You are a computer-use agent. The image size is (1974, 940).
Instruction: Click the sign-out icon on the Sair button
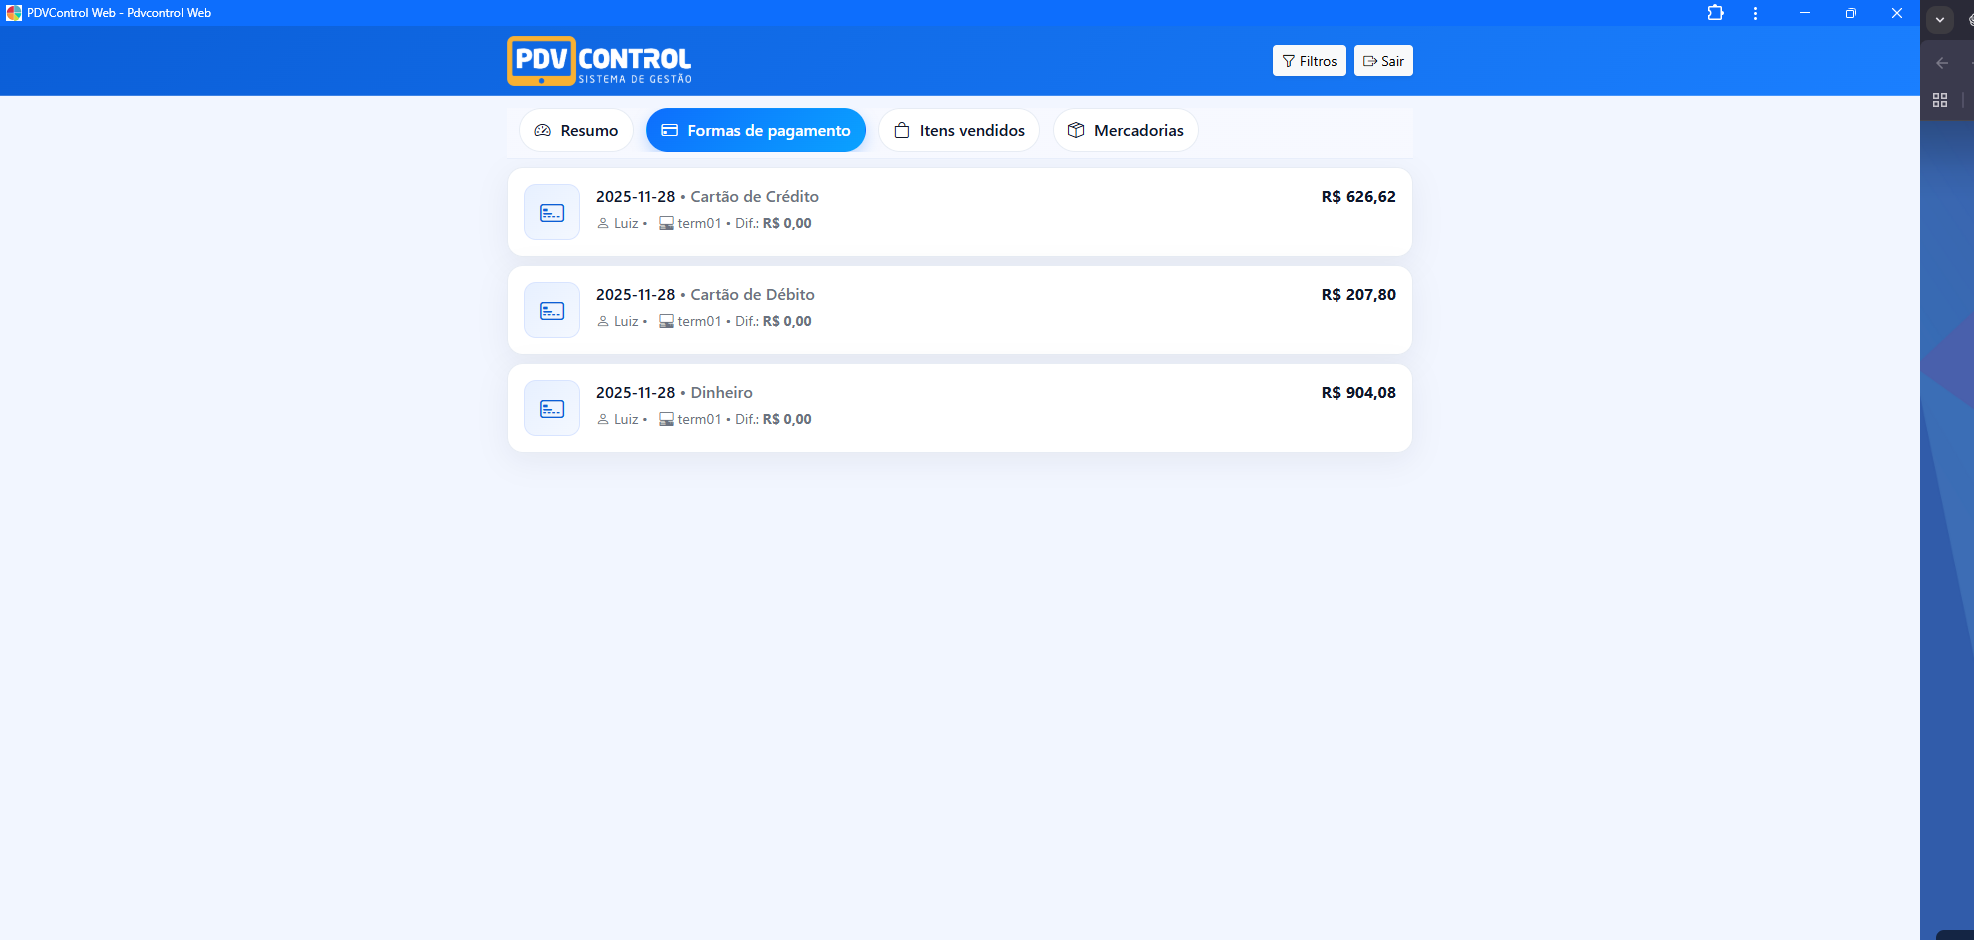[1369, 61]
